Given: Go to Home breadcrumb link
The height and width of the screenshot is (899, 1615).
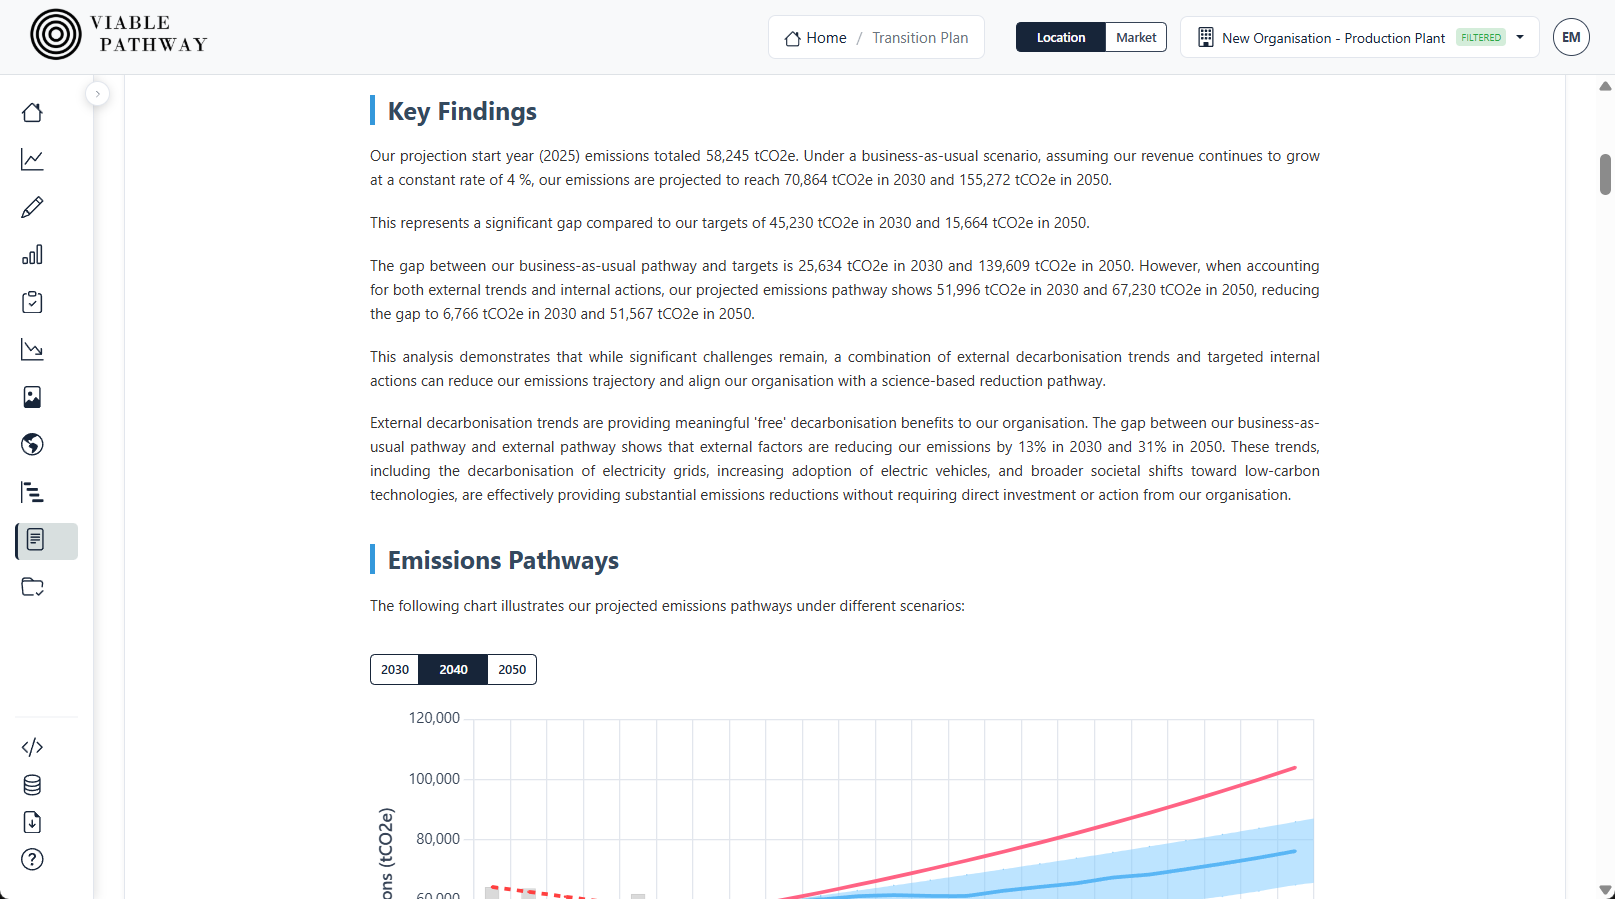Looking at the screenshot, I should 816,38.
